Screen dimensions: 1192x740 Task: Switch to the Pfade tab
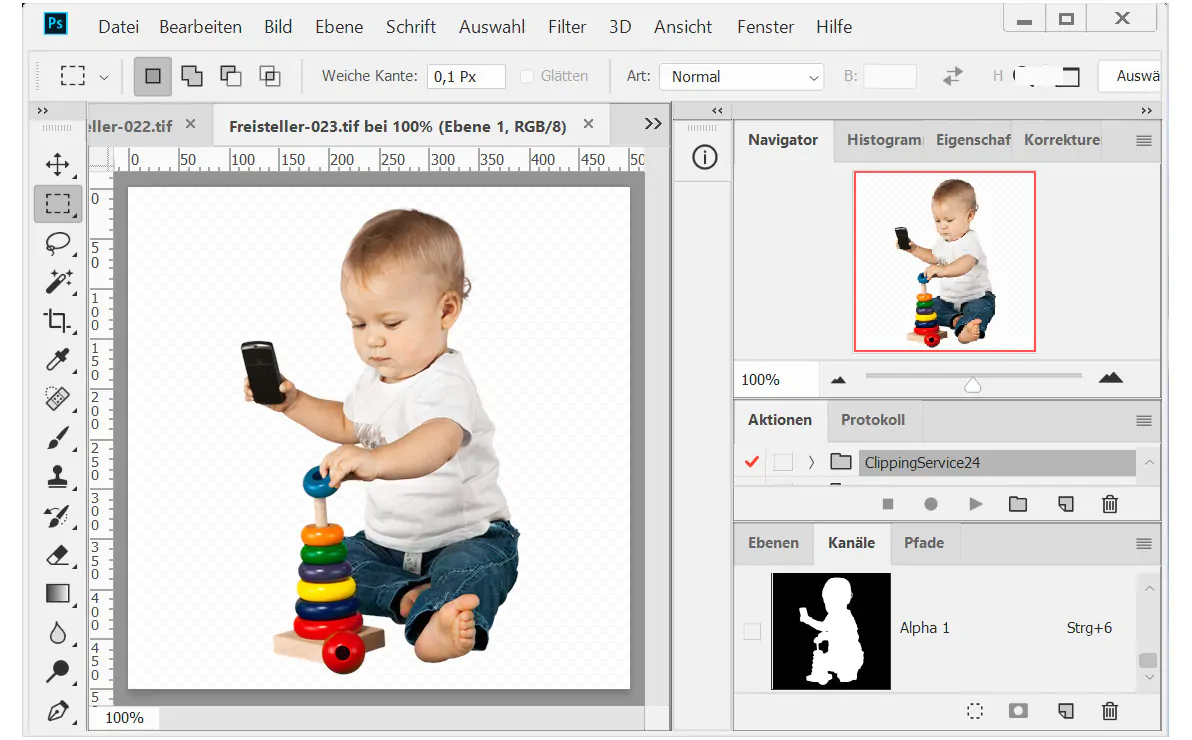[x=924, y=543]
